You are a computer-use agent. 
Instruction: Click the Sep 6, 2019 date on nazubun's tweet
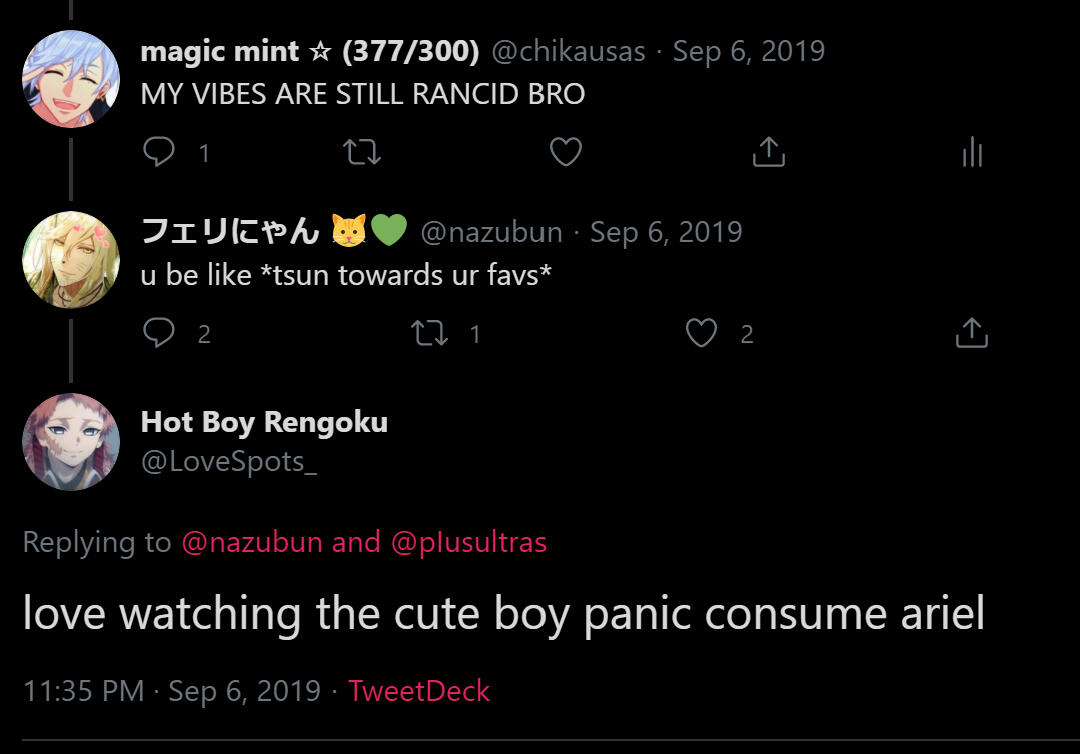[666, 232]
